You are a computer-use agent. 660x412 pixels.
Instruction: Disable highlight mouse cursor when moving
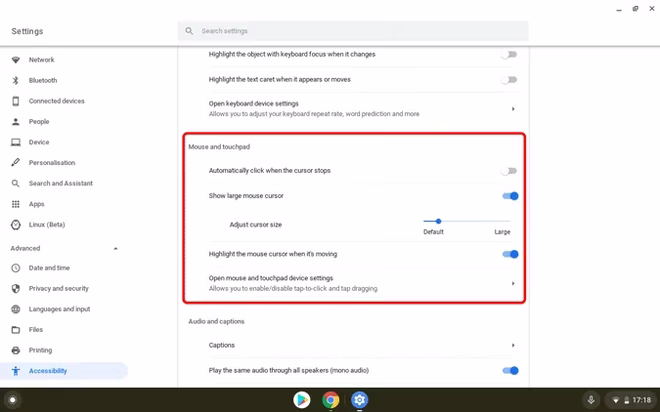(510, 254)
